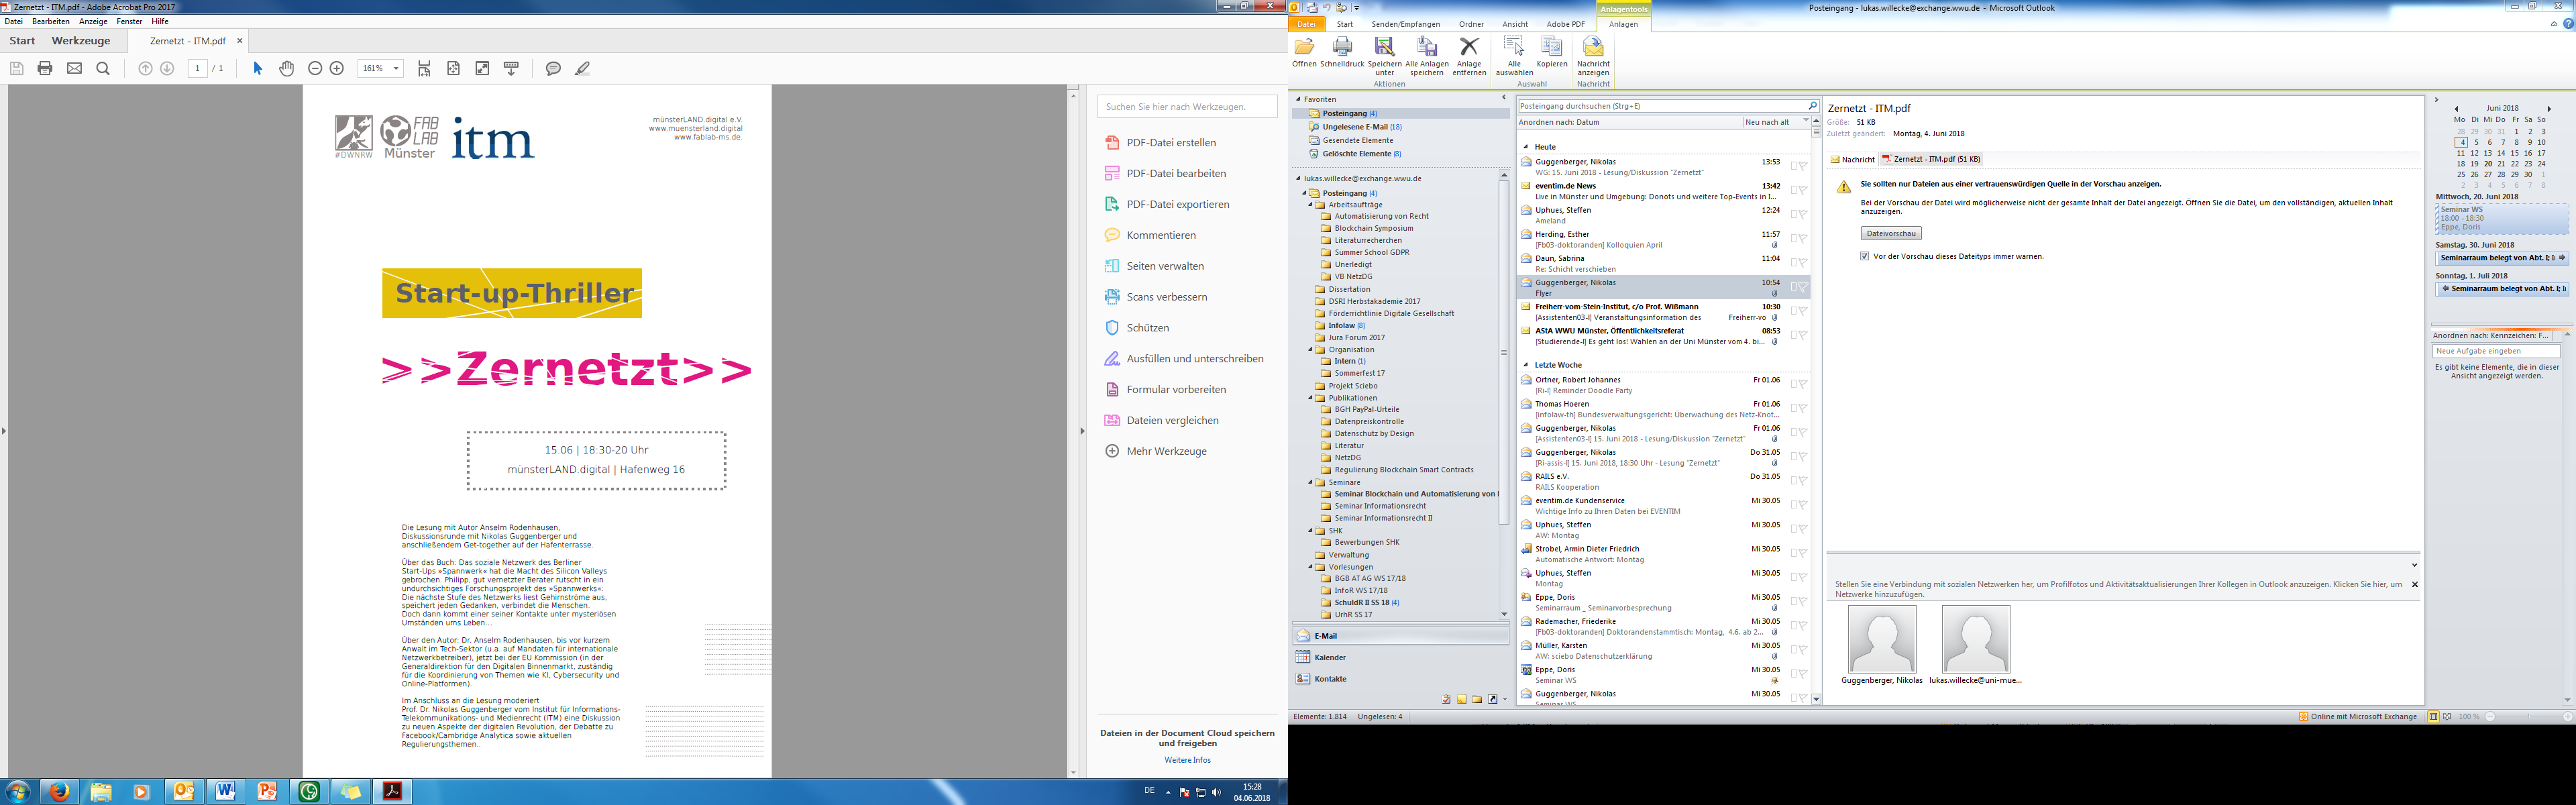Image resolution: width=2576 pixels, height=805 pixels.
Task: Activate the hand pan tool in Acrobat
Action: [287, 68]
